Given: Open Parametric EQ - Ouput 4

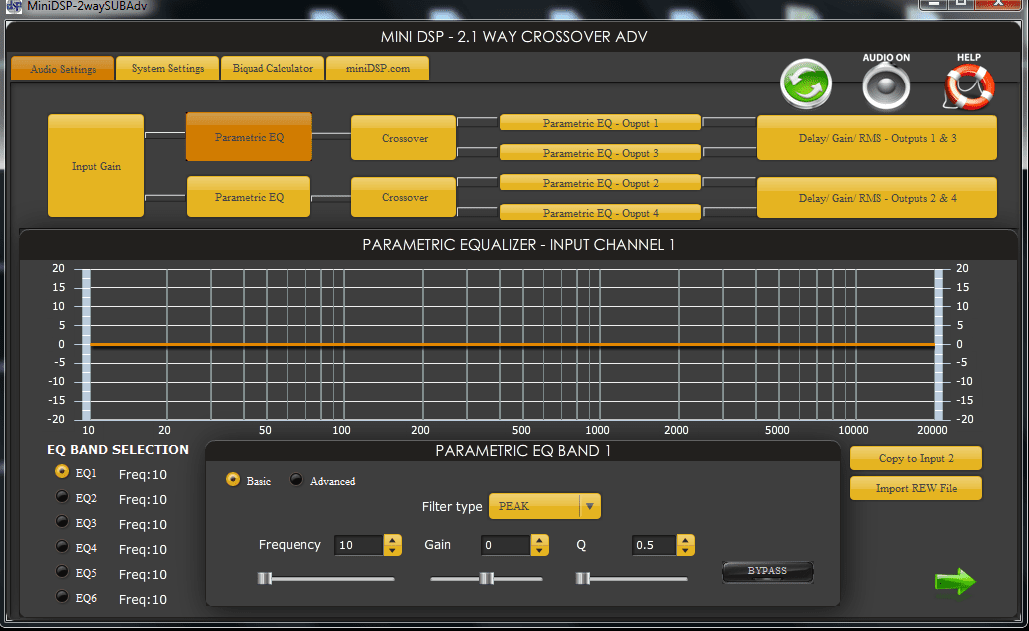Looking at the screenshot, I should [x=600, y=213].
